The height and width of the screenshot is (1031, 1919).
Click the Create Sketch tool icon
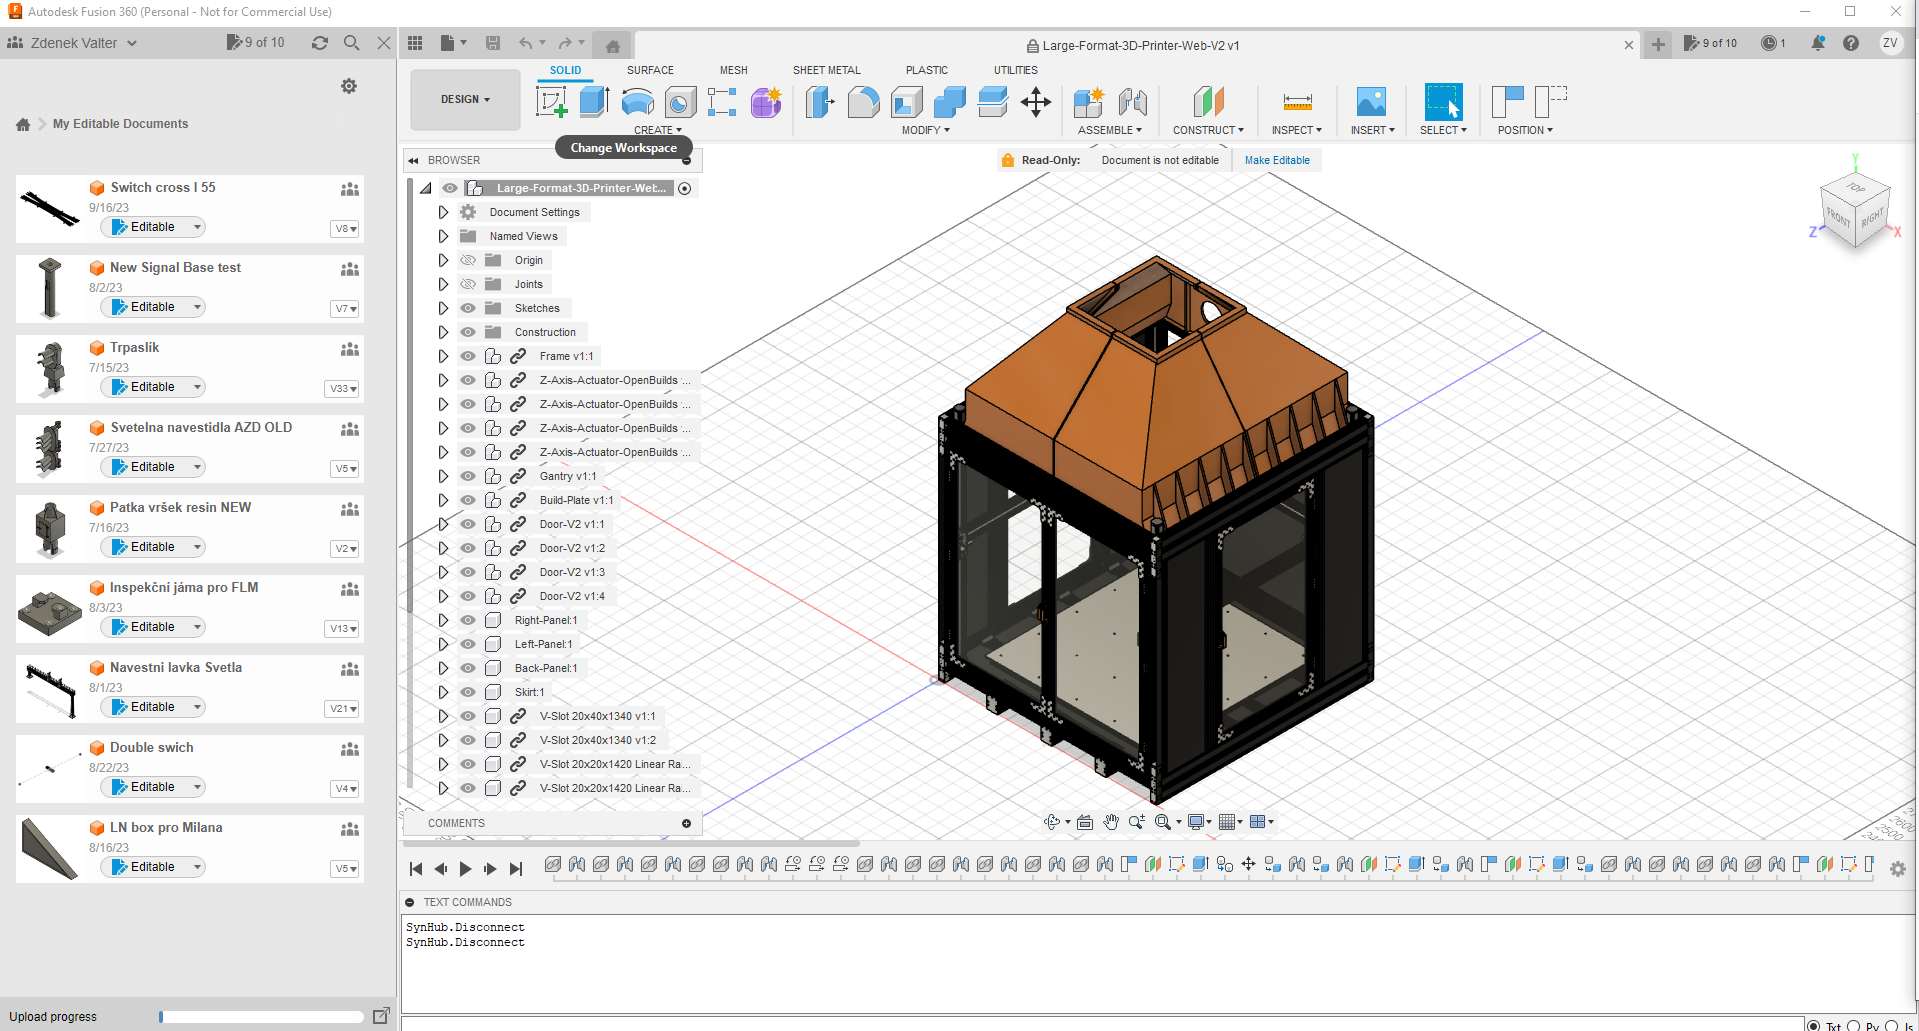[551, 102]
